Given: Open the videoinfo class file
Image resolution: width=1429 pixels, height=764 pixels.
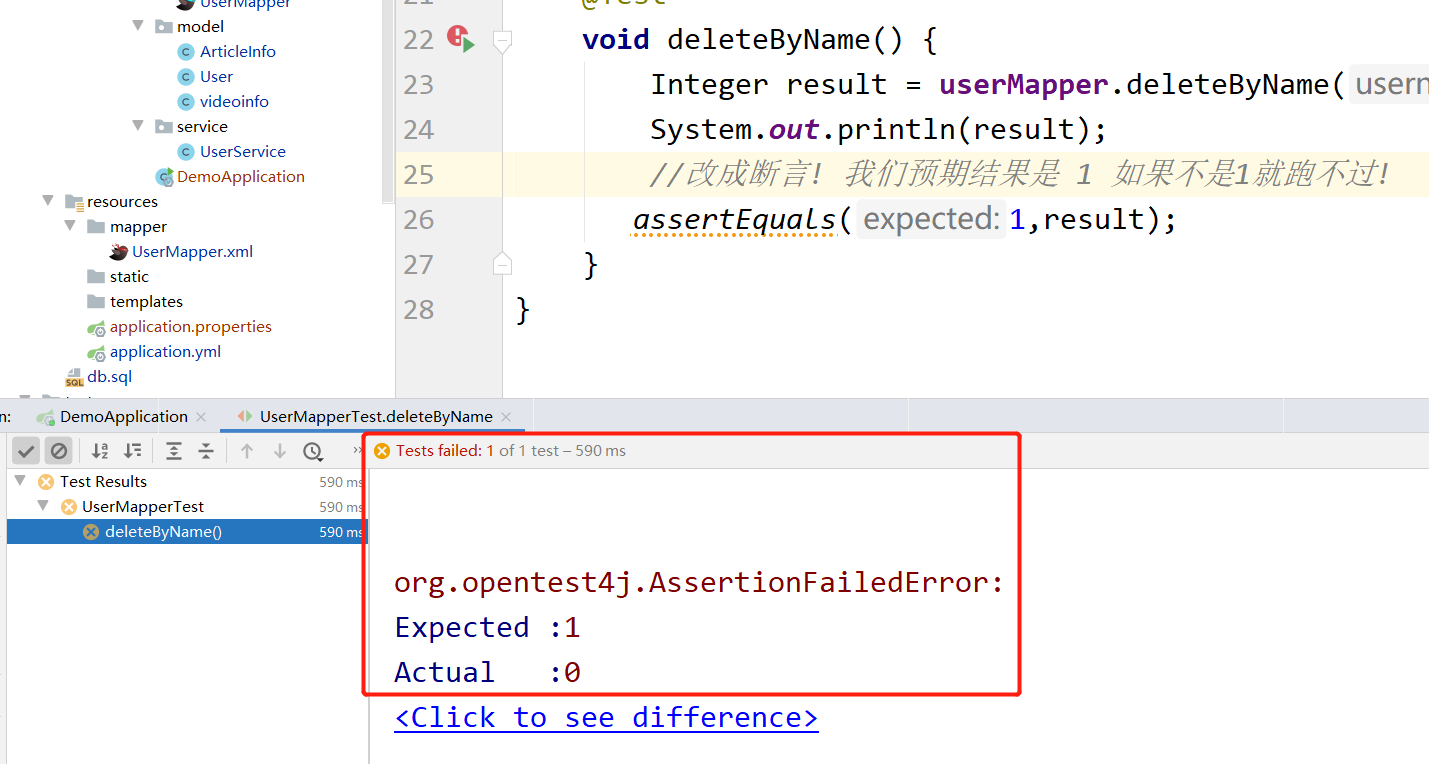Looking at the screenshot, I should 234,101.
